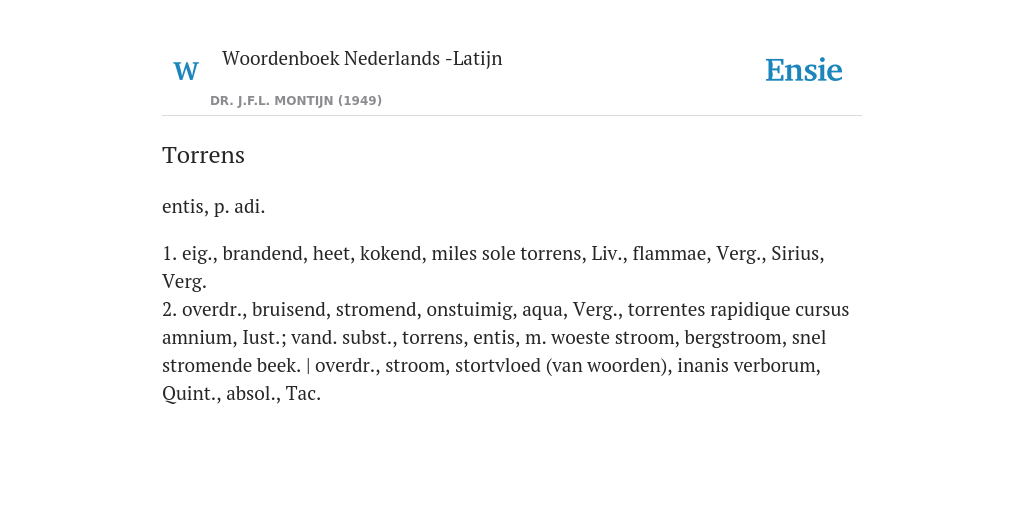Click the Woordenboek Nederlands -Latijn title
1024x512 pixels.
(362, 59)
